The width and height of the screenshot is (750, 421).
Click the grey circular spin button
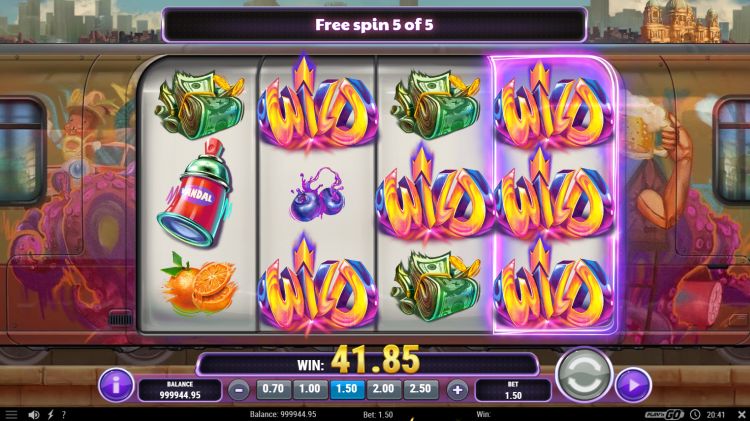coord(584,376)
